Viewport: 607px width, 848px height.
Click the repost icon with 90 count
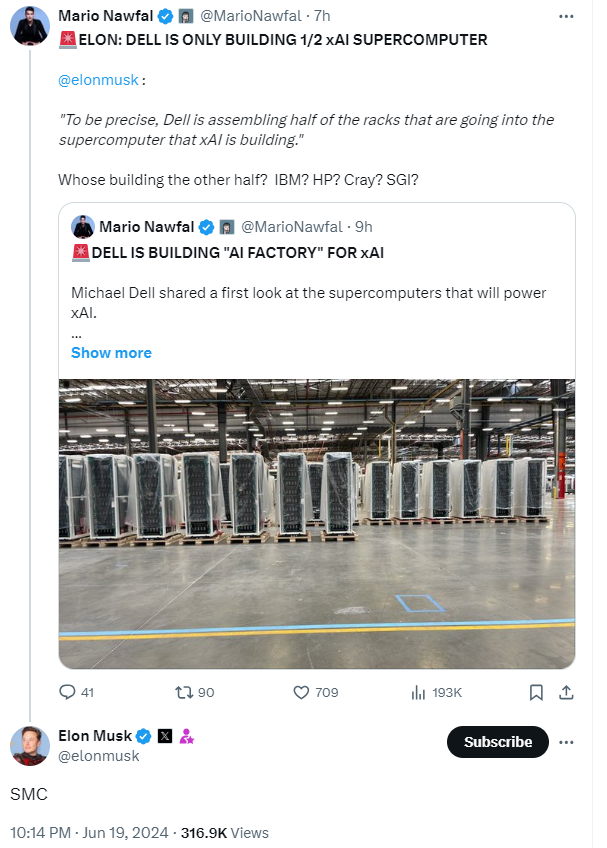tap(184, 692)
